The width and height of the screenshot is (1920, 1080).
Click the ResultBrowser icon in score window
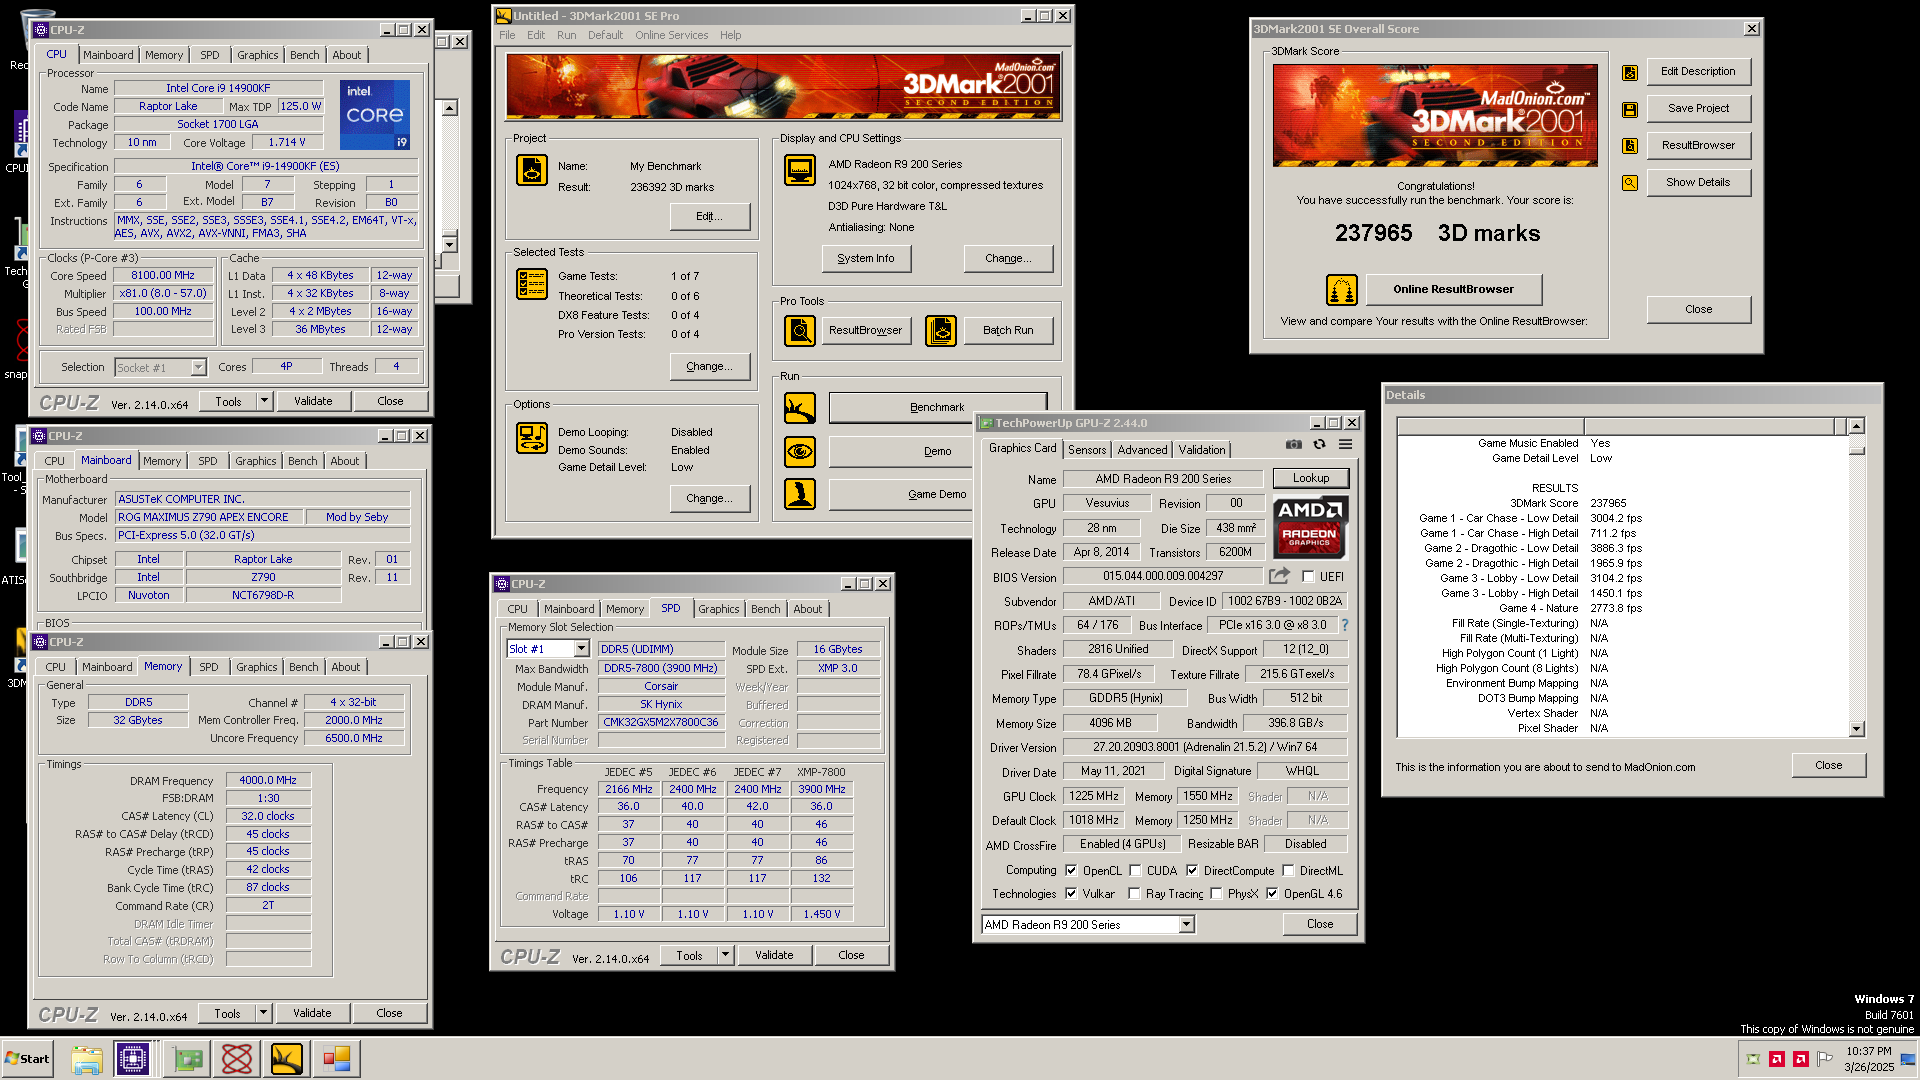click(1630, 146)
